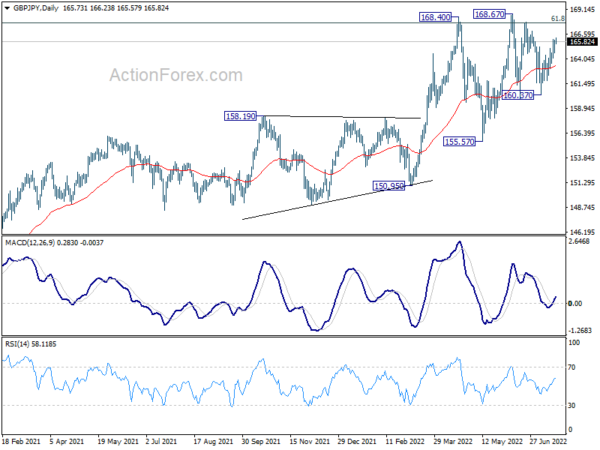Click the 17 Aug 2021 date label
This screenshot has width=600, height=450.
[213, 441]
